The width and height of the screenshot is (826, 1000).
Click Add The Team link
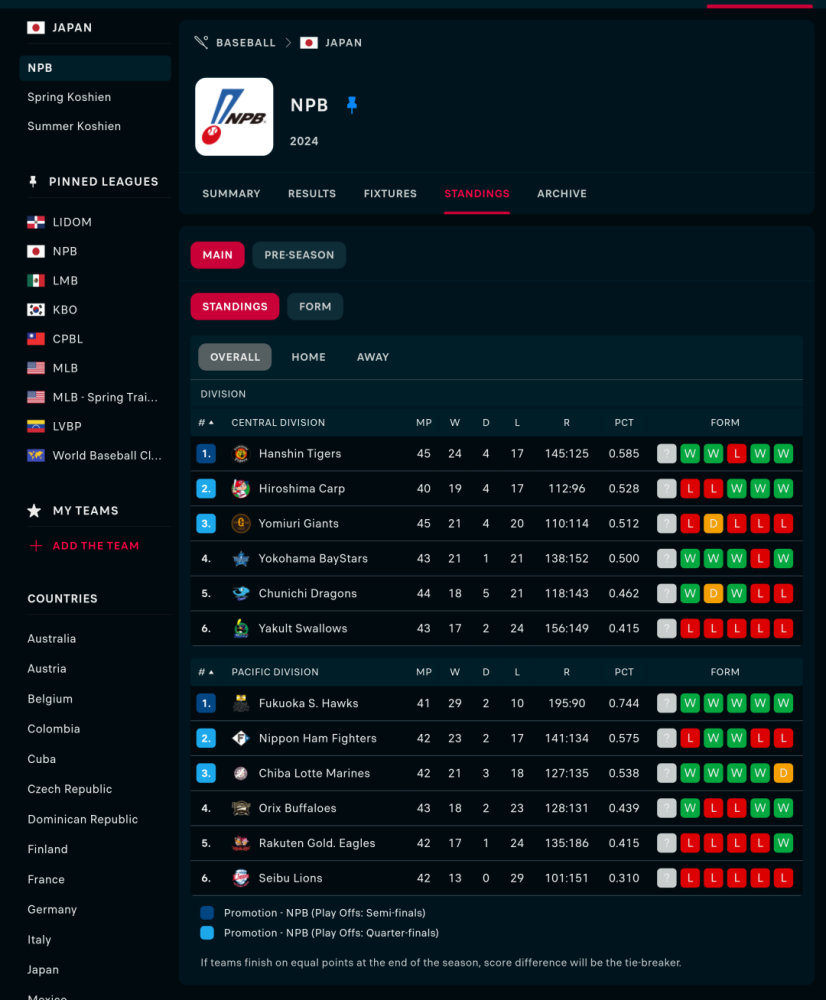96,546
